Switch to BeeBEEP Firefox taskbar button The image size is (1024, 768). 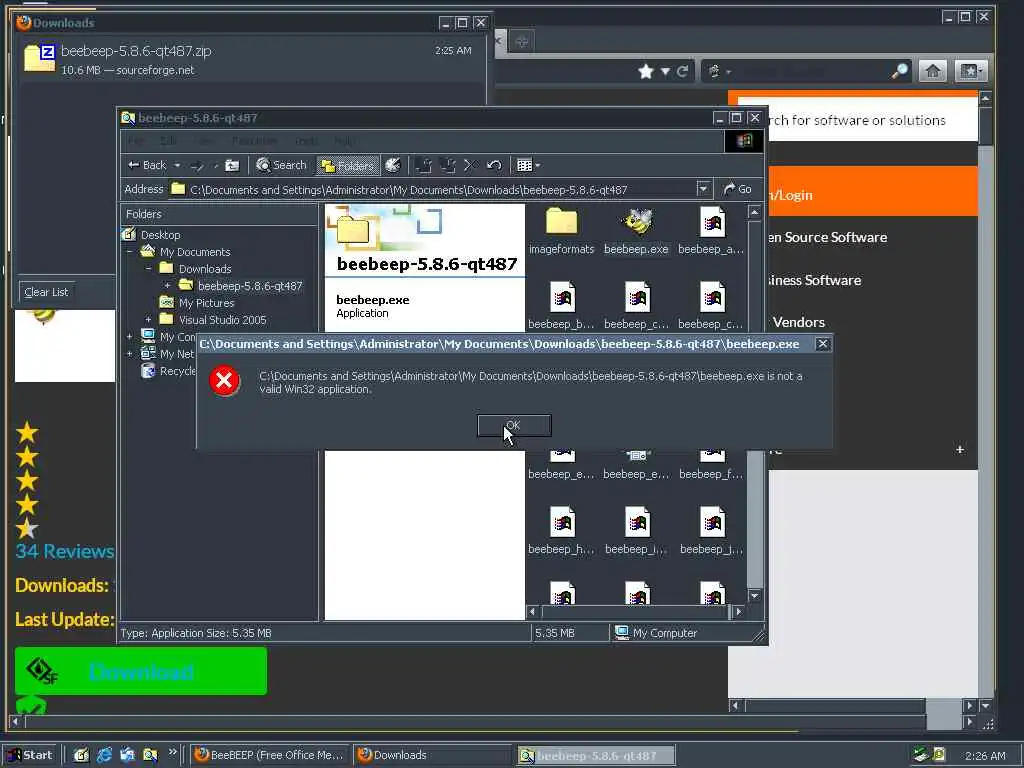270,756
